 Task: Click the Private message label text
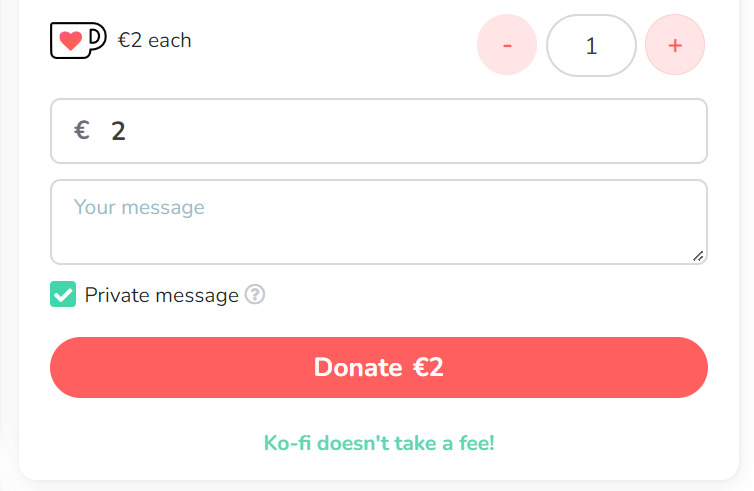click(x=162, y=295)
